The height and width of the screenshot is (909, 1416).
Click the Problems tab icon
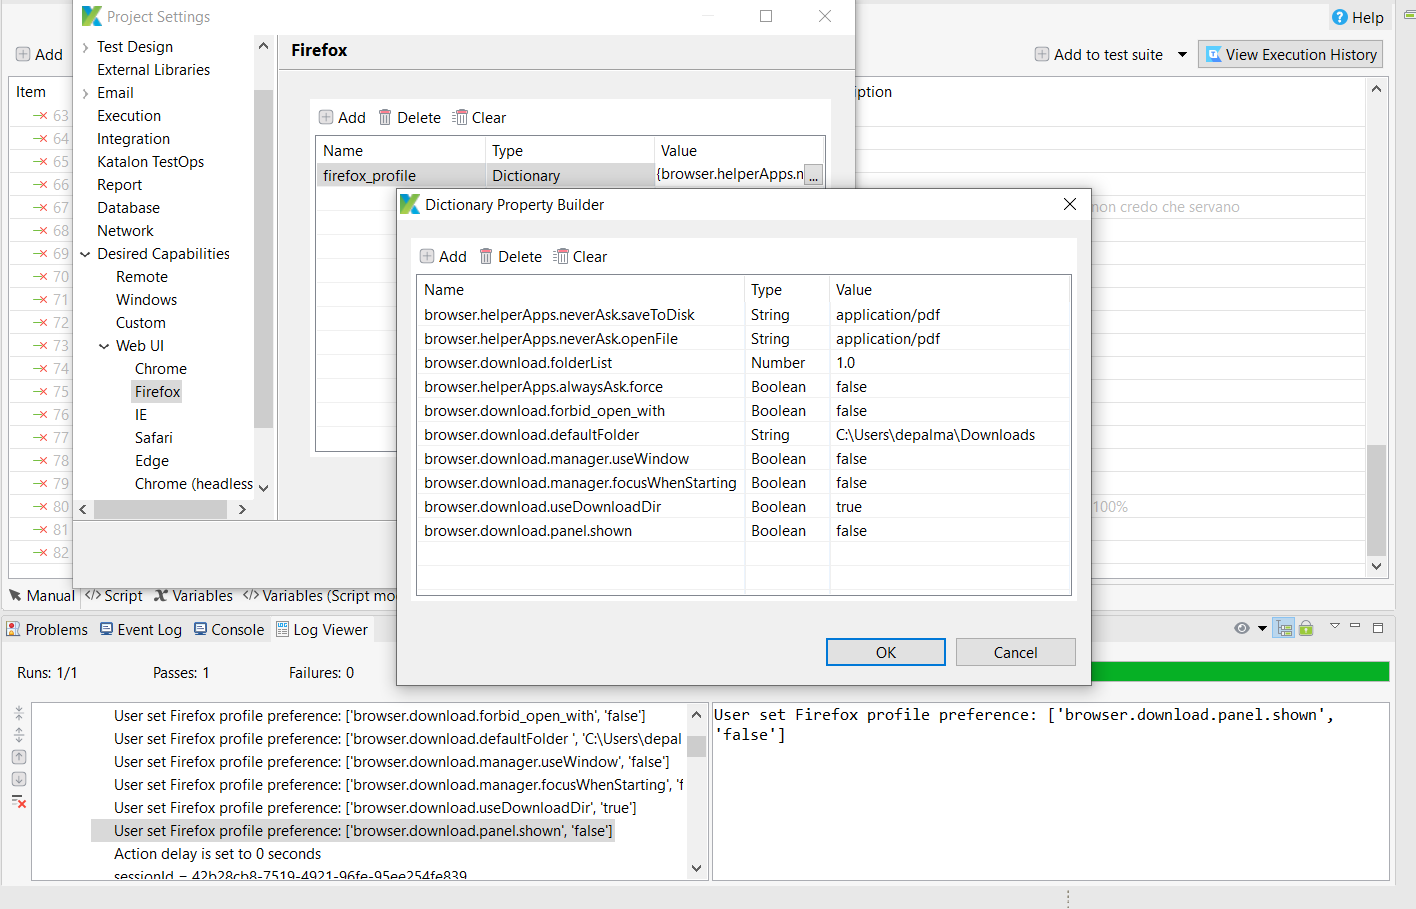pos(13,629)
